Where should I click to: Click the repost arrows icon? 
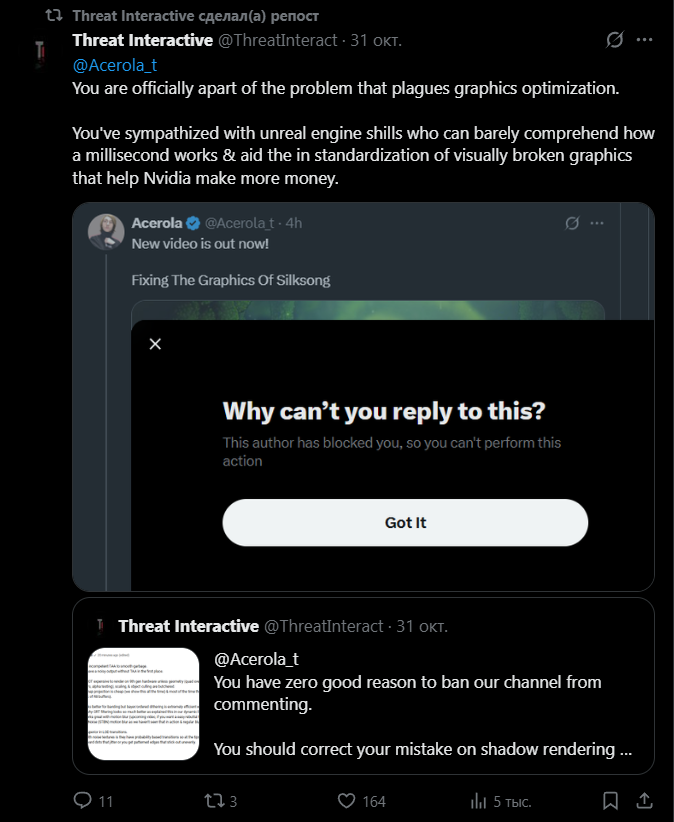(x=212, y=801)
